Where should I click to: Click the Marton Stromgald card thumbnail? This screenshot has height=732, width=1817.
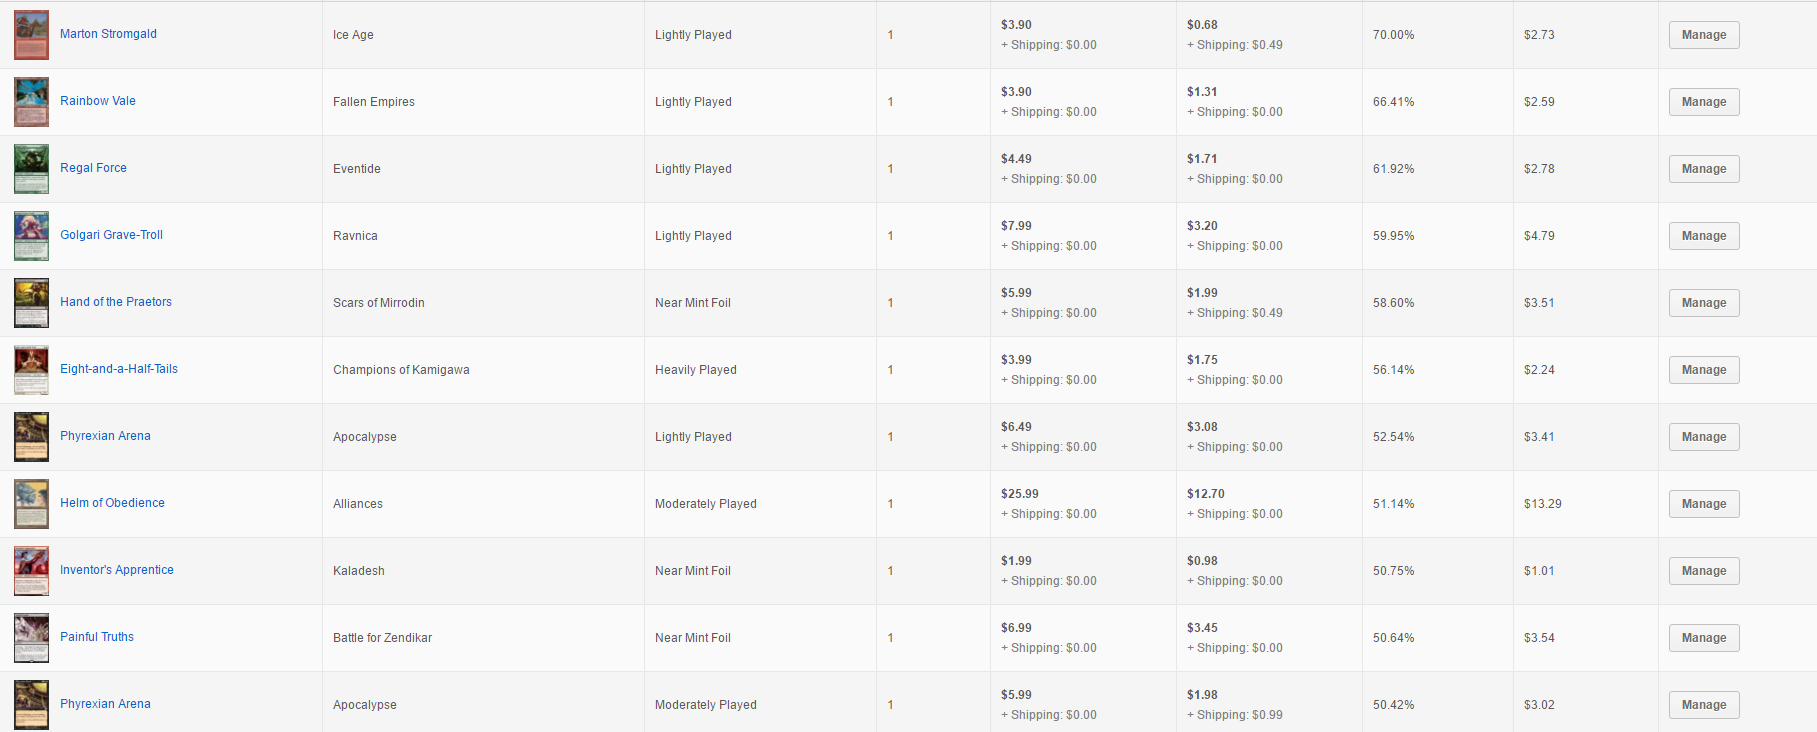pos(31,35)
